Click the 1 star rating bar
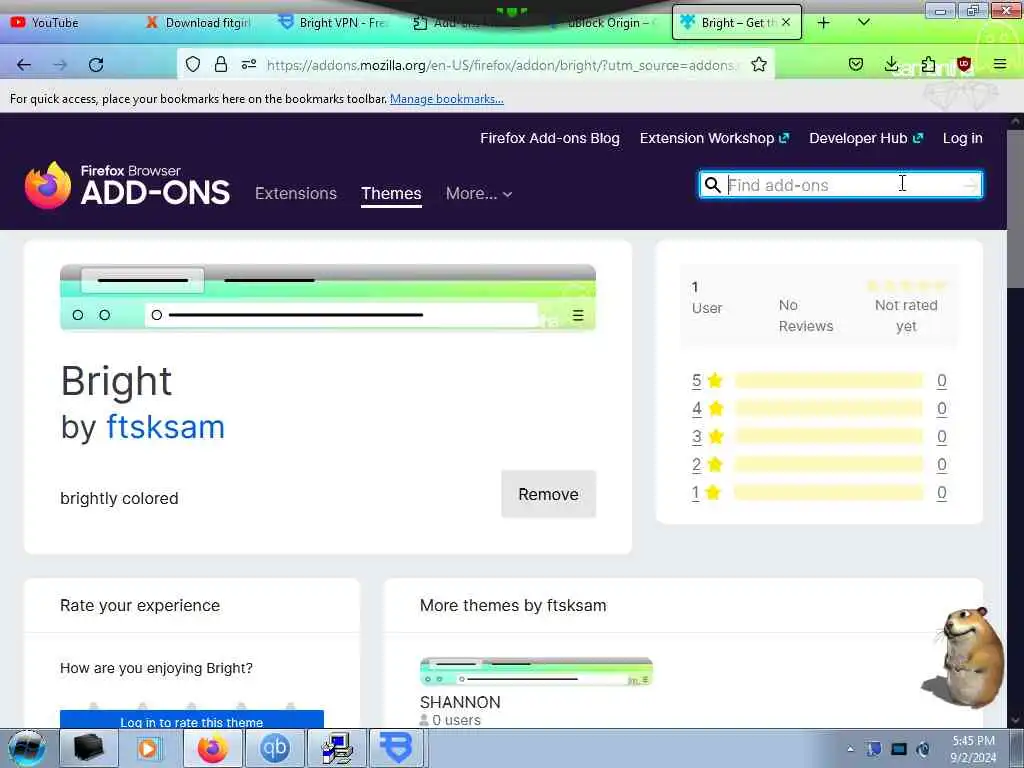 pyautogui.click(x=829, y=492)
